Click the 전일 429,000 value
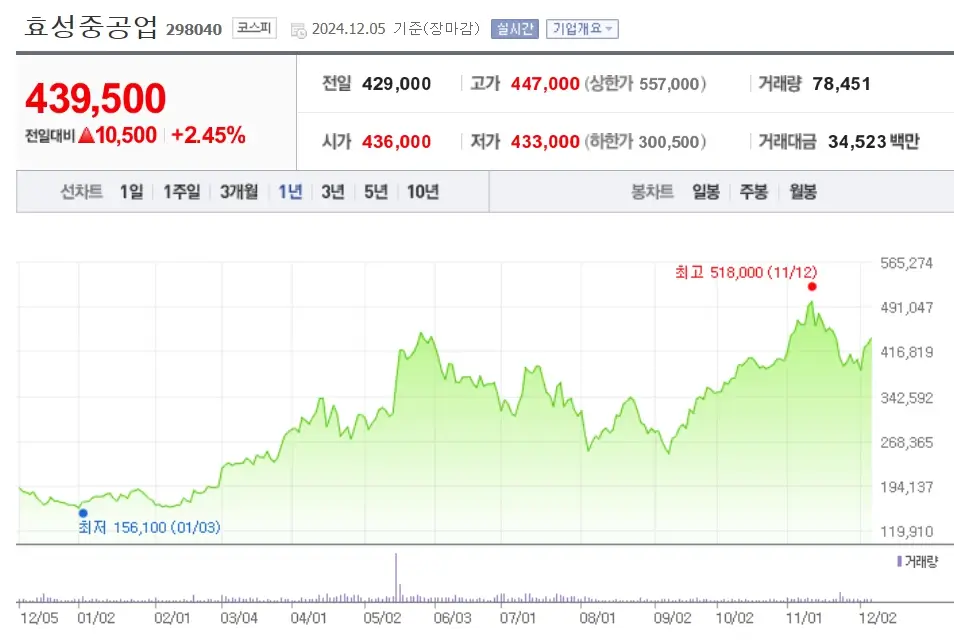 click(396, 84)
